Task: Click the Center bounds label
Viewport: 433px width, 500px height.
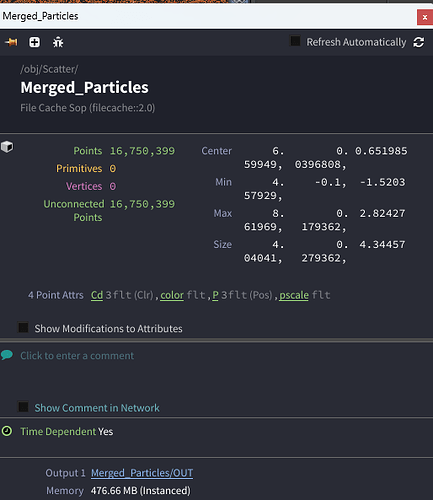Action: pyautogui.click(x=216, y=151)
